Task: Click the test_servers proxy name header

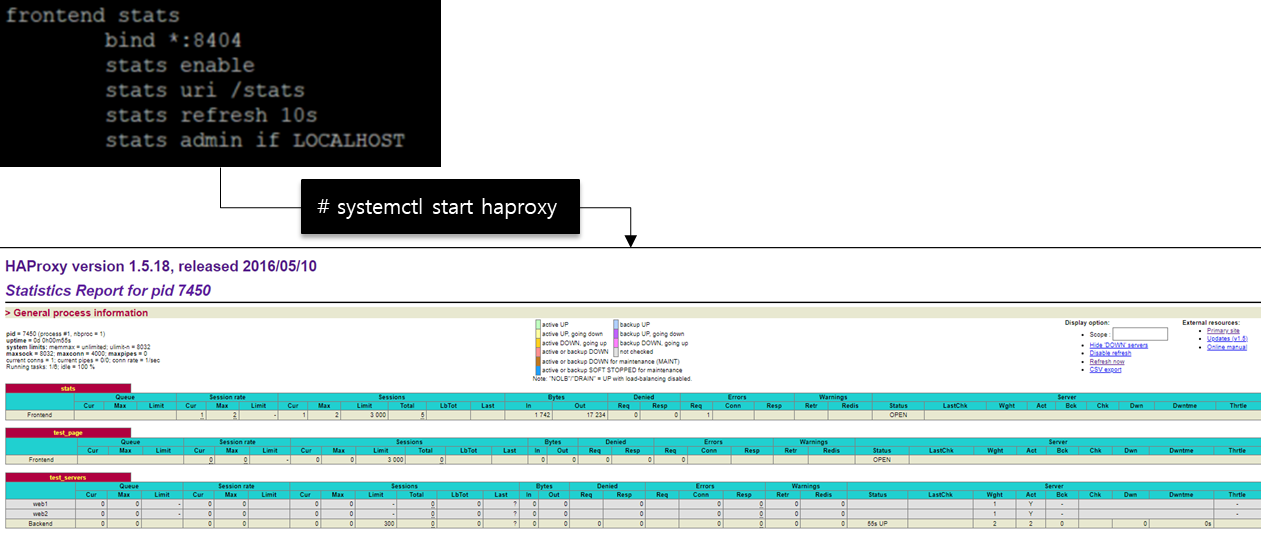Action: click(68, 477)
